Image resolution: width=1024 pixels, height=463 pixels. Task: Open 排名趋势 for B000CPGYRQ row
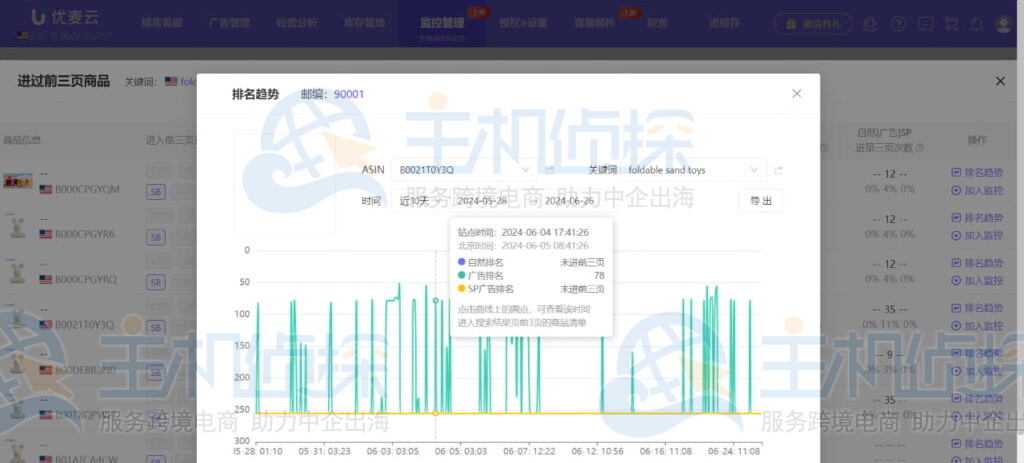point(977,263)
